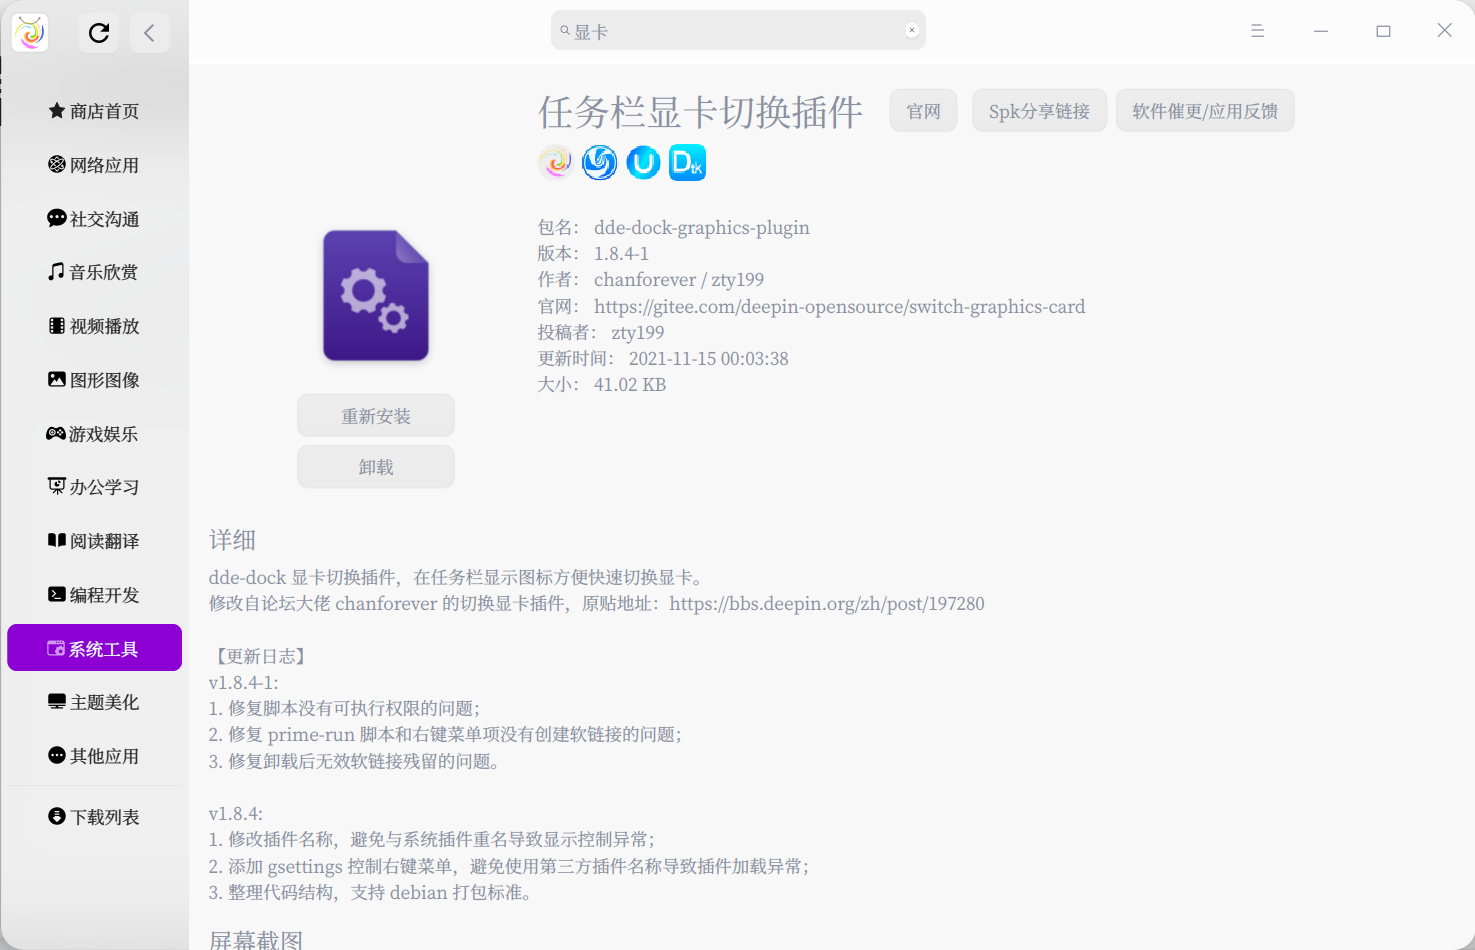The width and height of the screenshot is (1475, 950).
Task: Open 软件催更/应用反馈 feedback
Action: 1205,111
